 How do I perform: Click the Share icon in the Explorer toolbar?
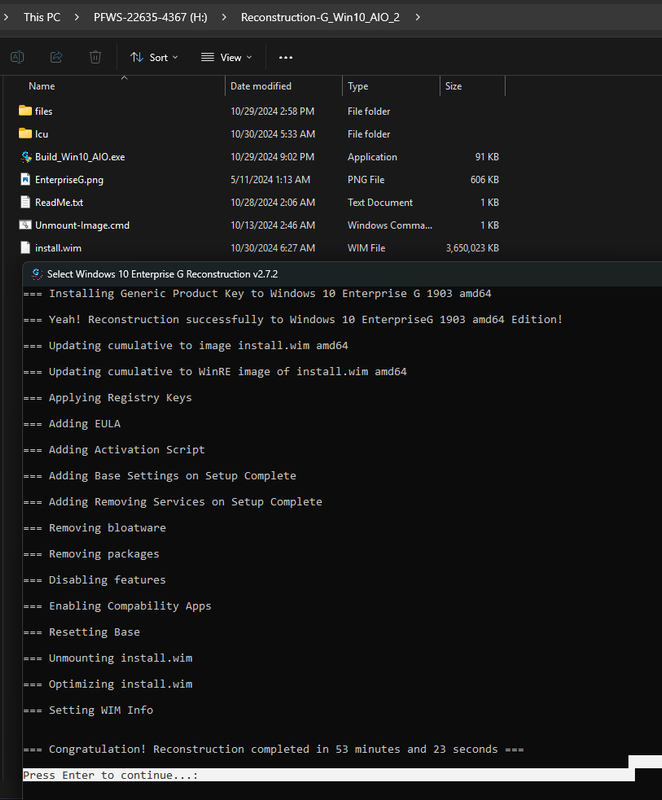click(56, 57)
